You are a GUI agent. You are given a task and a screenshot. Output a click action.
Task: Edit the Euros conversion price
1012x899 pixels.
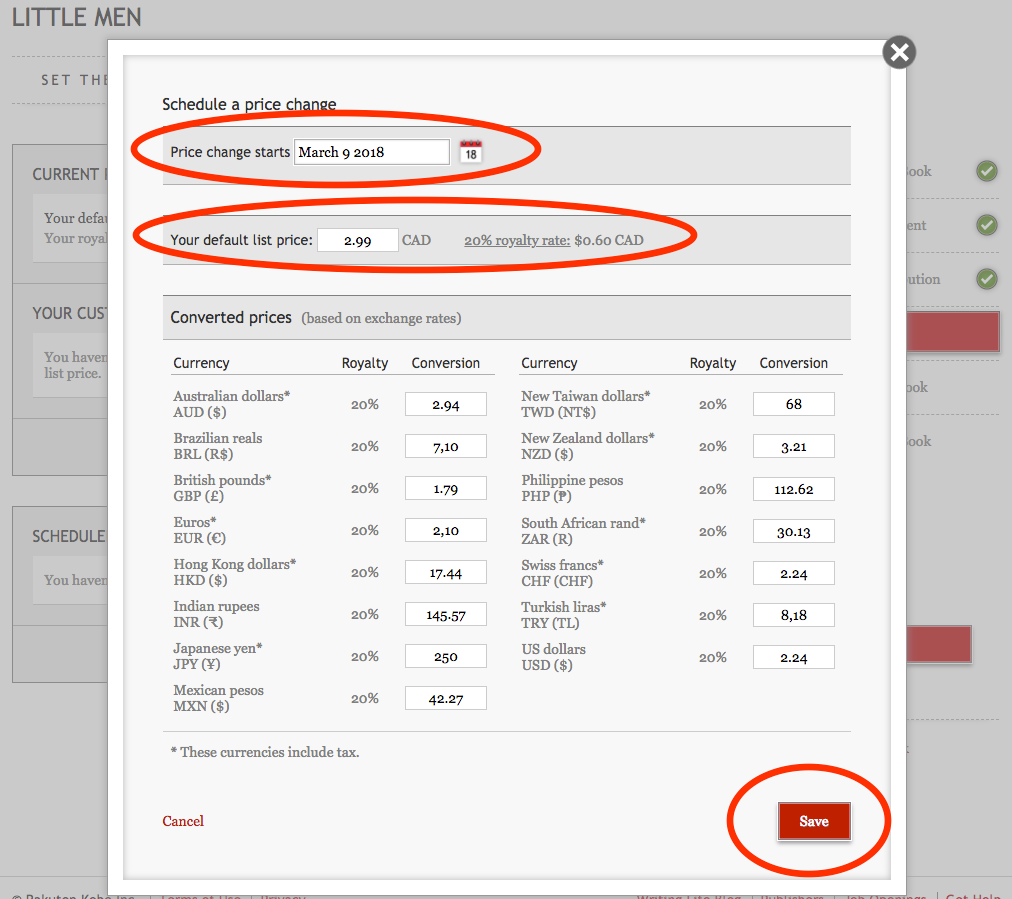click(x=445, y=530)
